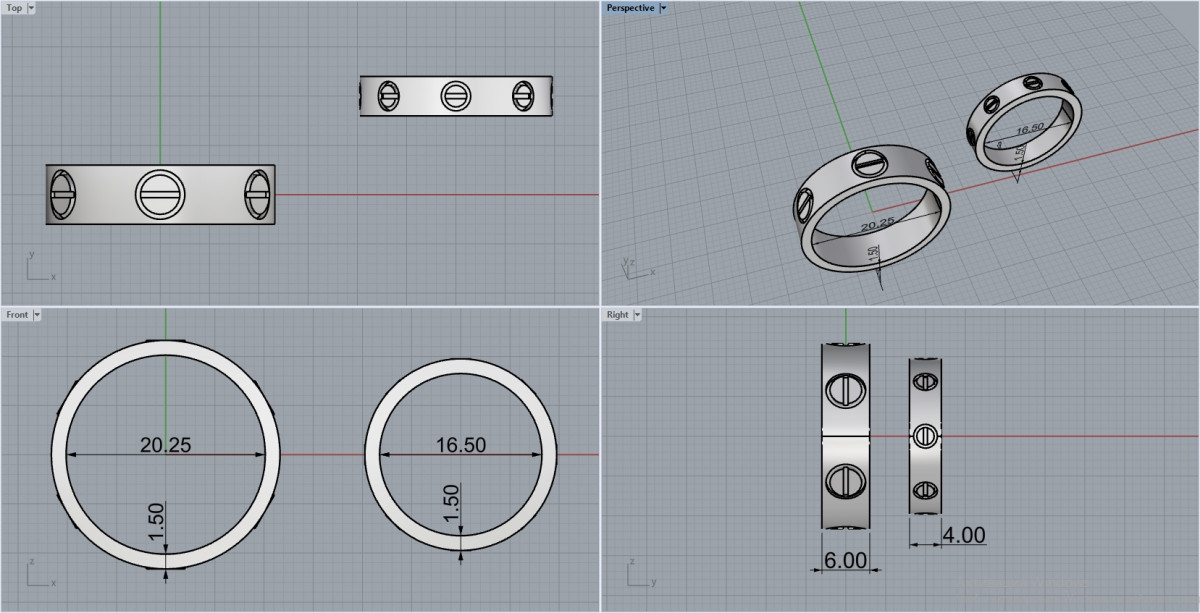Open the Top viewport dropdown arrow
The image size is (1200, 613).
click(x=31, y=8)
